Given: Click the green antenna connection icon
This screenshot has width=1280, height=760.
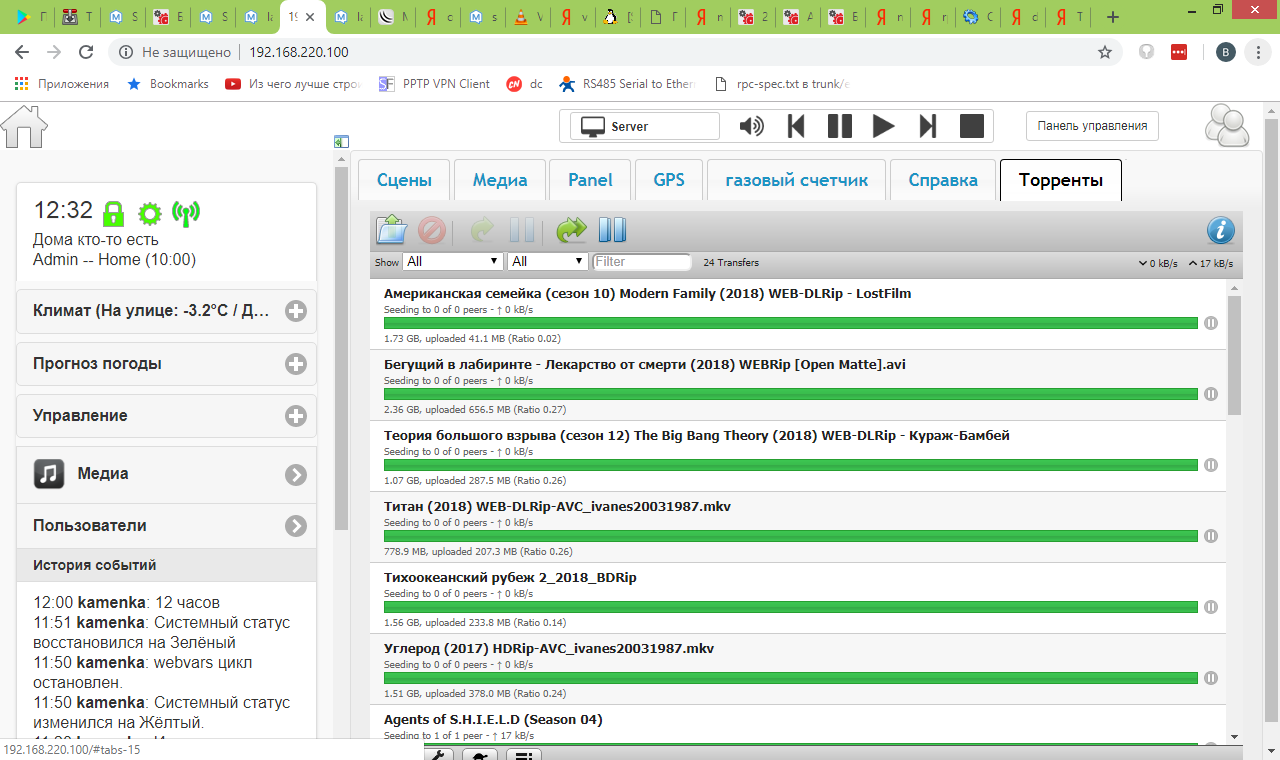Looking at the screenshot, I should click(186, 212).
